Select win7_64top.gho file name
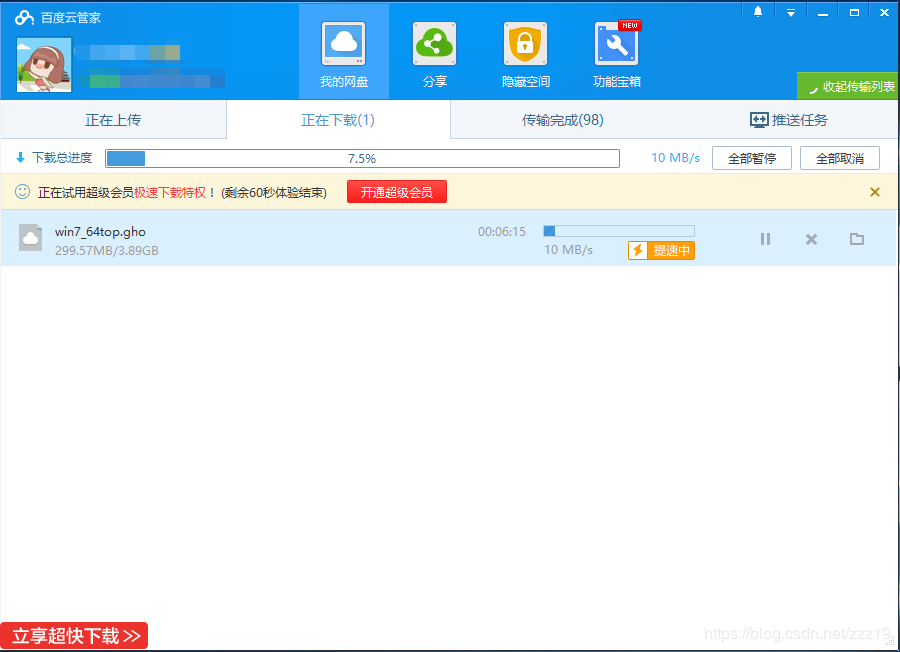The height and width of the screenshot is (652, 900). tap(100, 232)
